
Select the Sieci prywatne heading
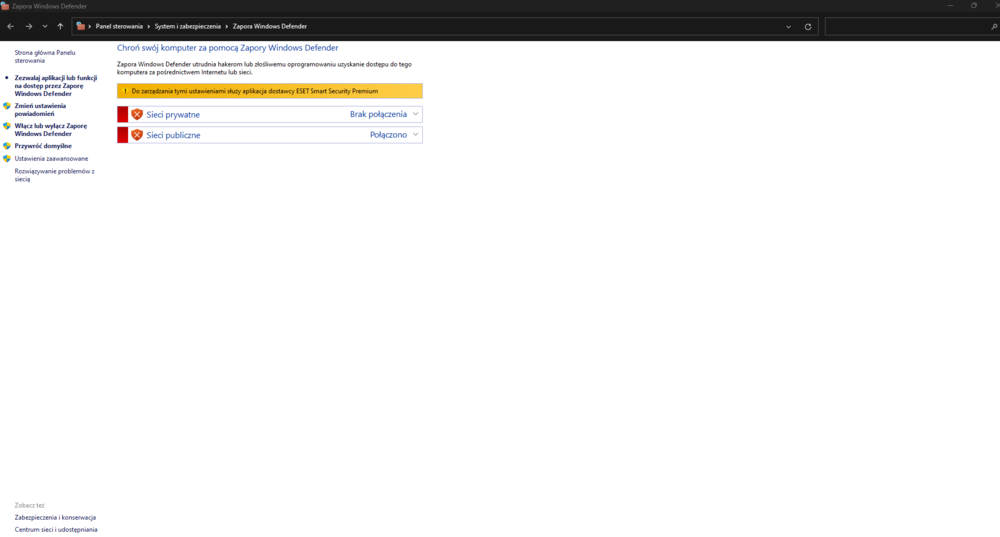pyautogui.click(x=173, y=115)
